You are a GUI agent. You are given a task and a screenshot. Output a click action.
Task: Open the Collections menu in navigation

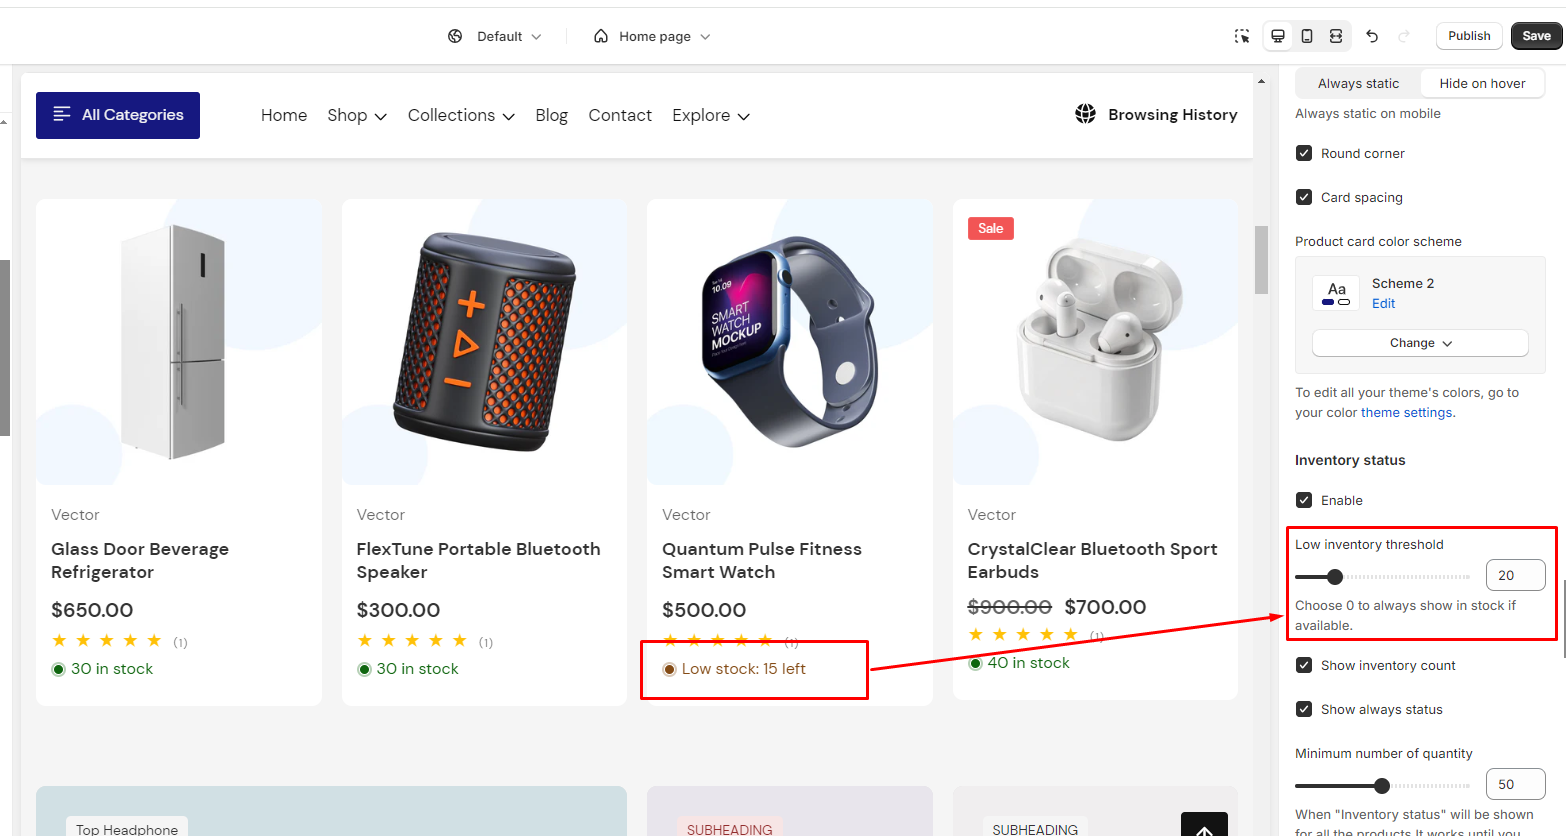(461, 115)
